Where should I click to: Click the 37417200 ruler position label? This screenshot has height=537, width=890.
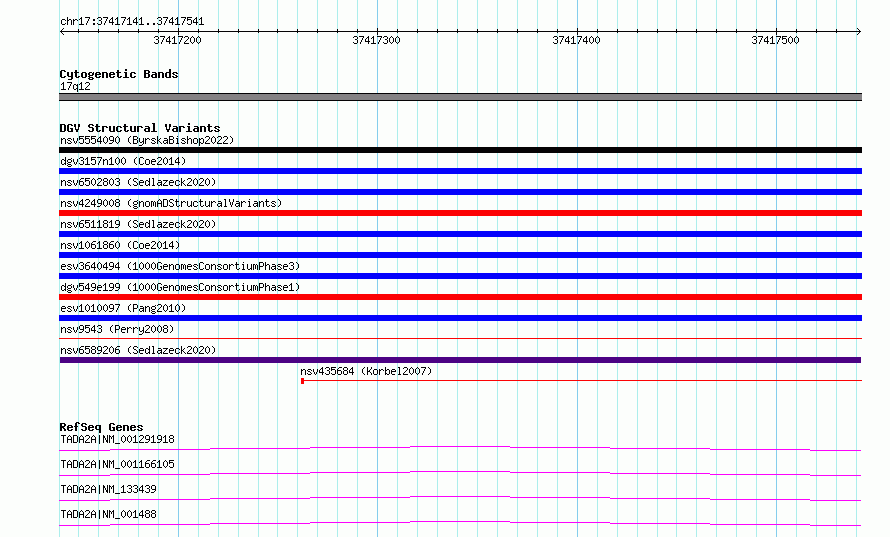tap(177, 40)
